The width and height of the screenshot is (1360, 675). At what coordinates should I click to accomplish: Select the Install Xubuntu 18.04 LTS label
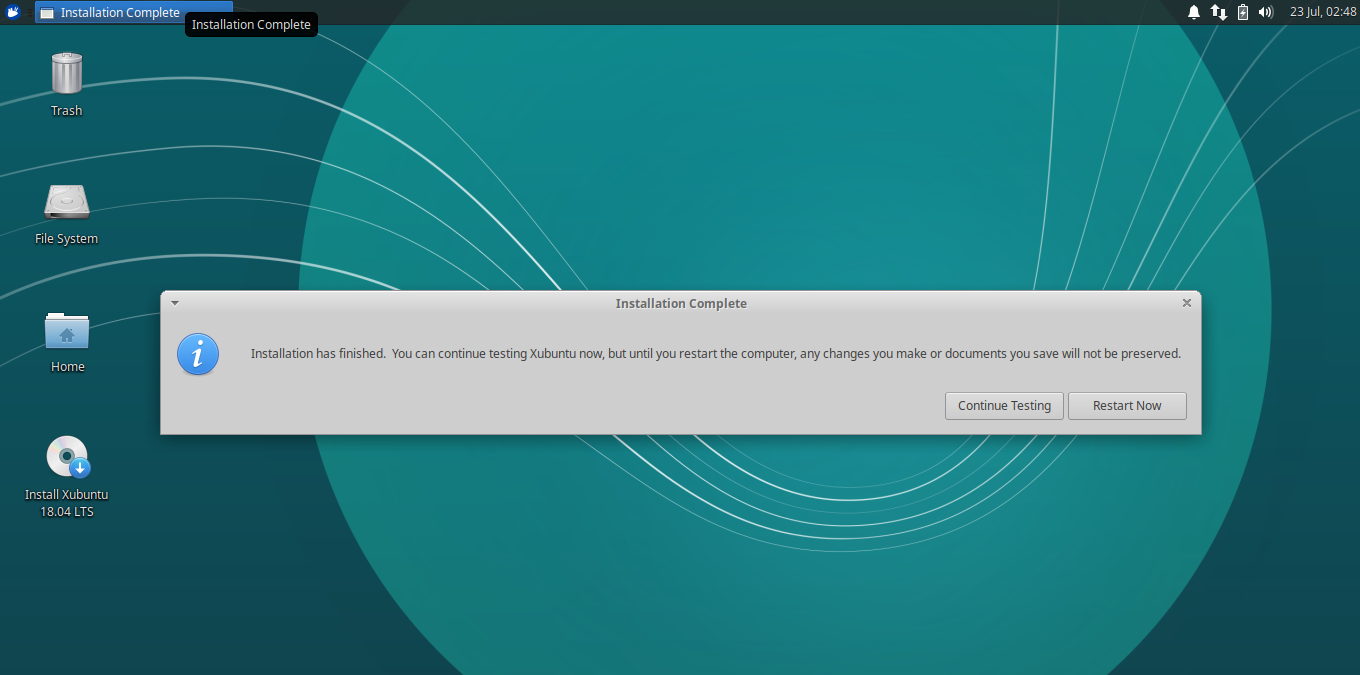(67, 503)
